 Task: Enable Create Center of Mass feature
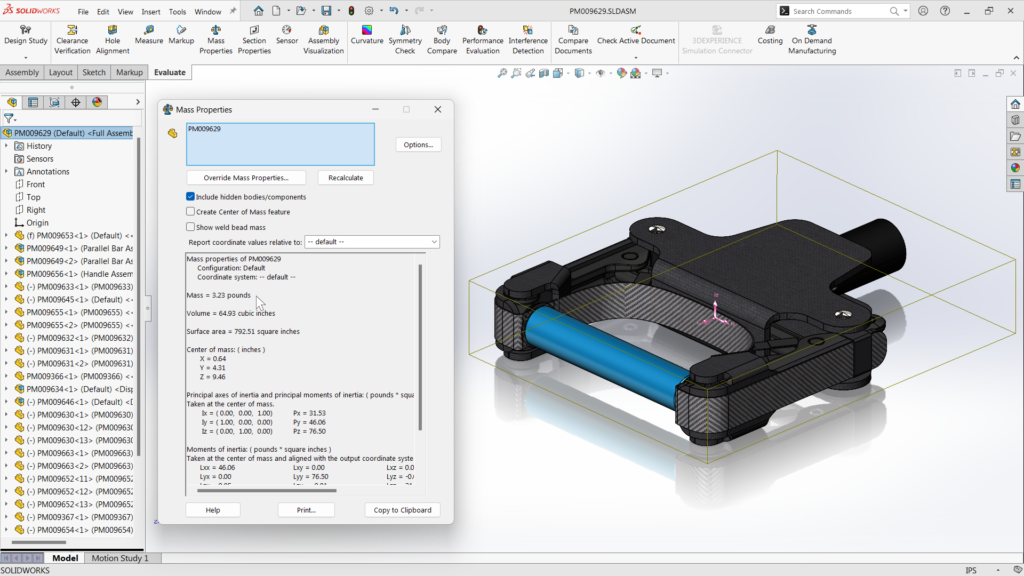click(x=191, y=211)
